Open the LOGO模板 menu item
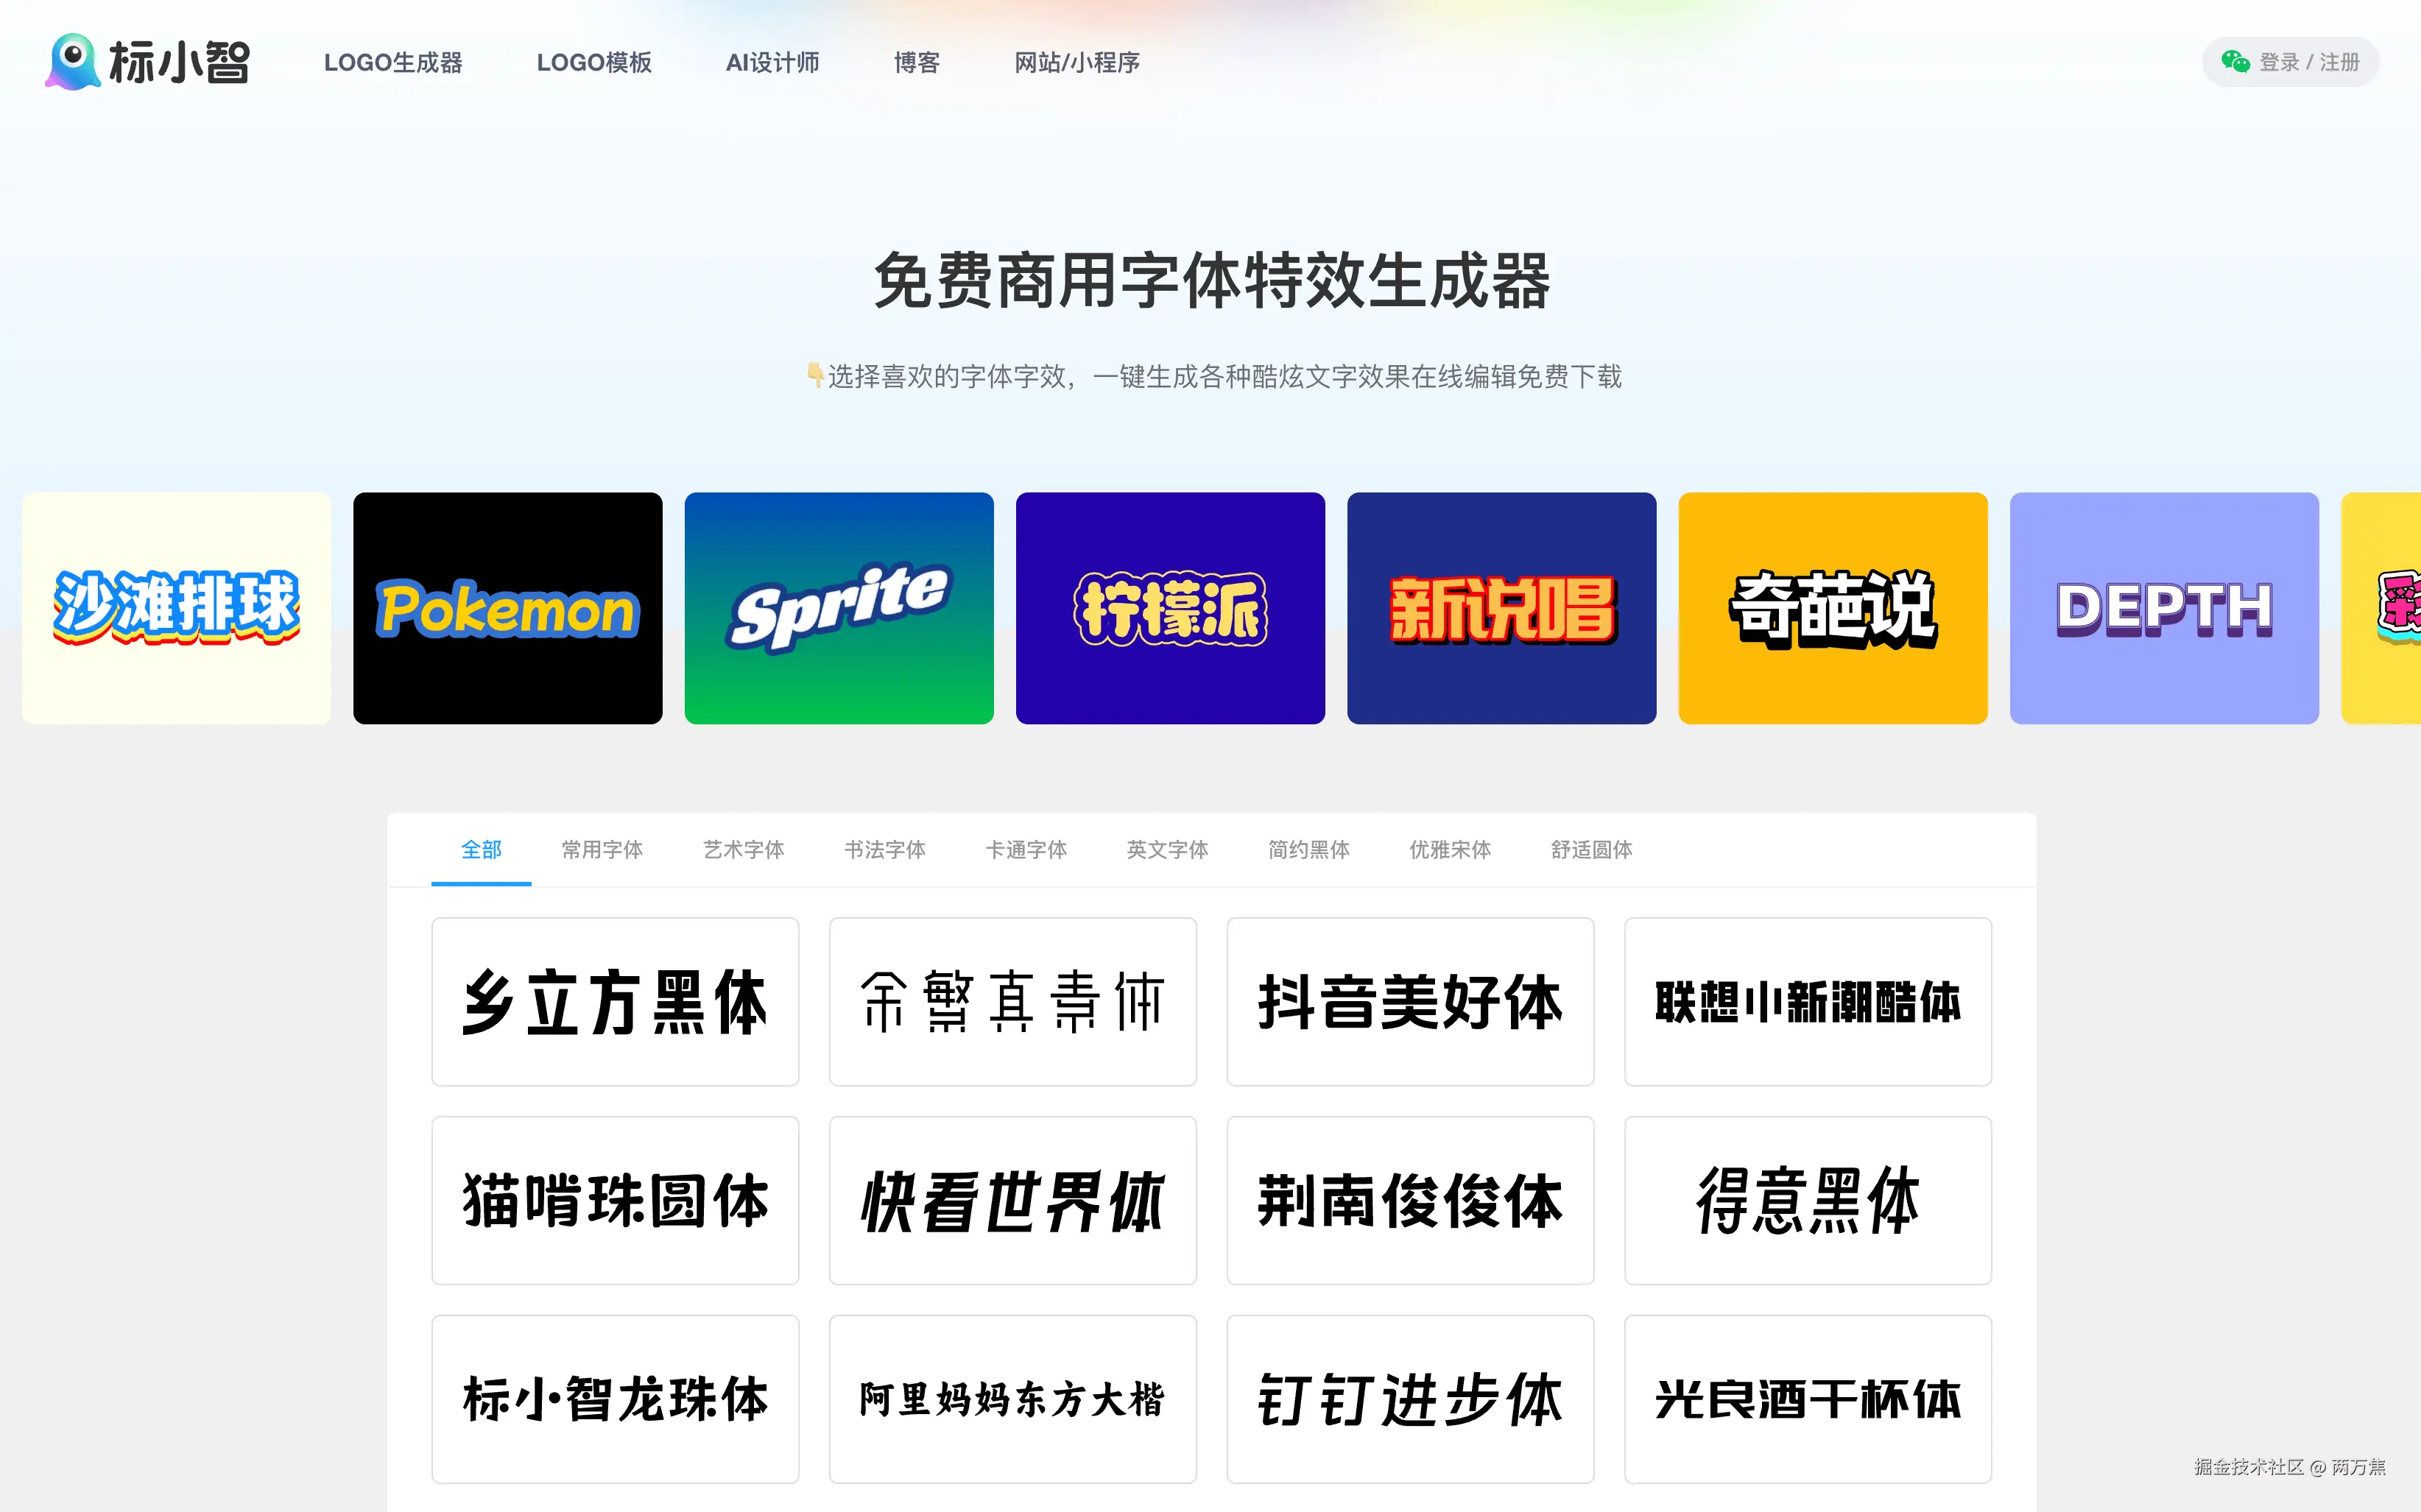This screenshot has height=1512, width=2421. (x=594, y=63)
